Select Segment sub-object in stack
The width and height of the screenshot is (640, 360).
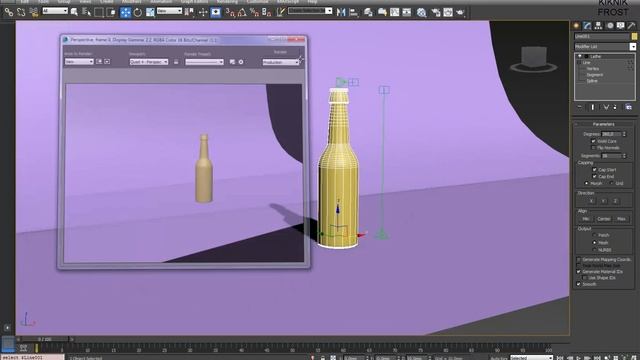pyautogui.click(x=595, y=75)
